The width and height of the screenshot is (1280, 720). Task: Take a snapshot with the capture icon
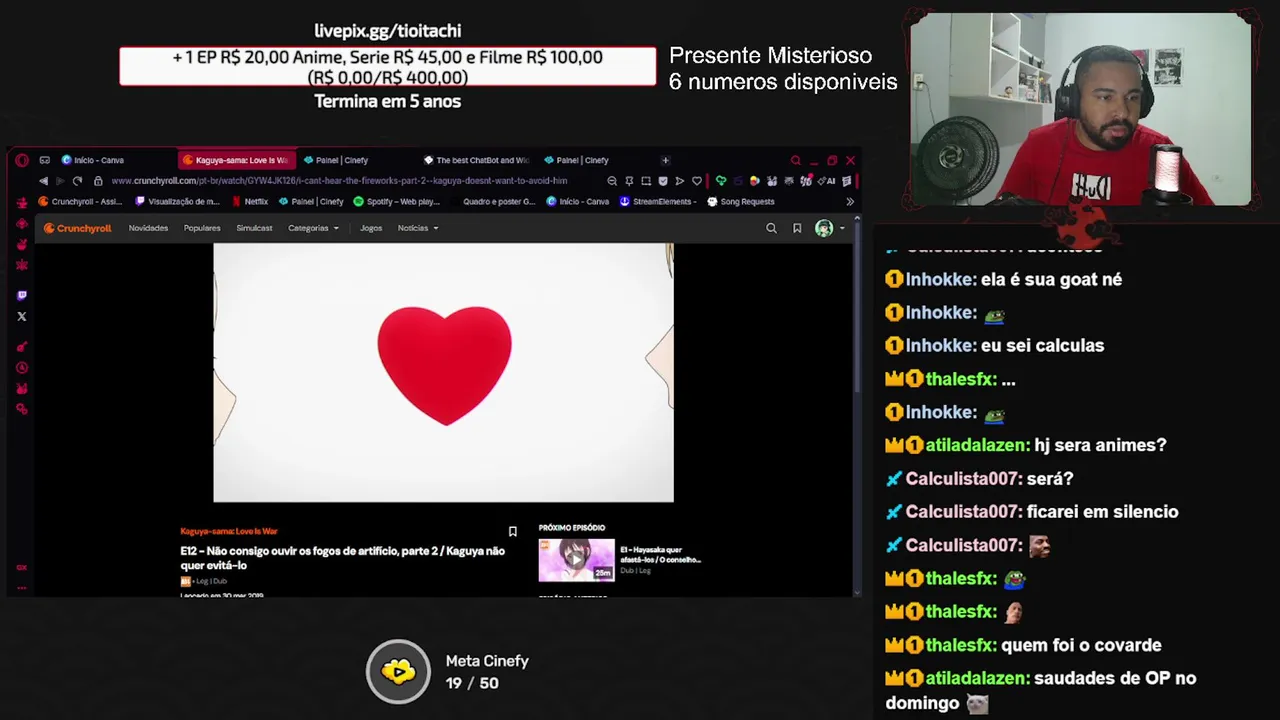tap(646, 181)
